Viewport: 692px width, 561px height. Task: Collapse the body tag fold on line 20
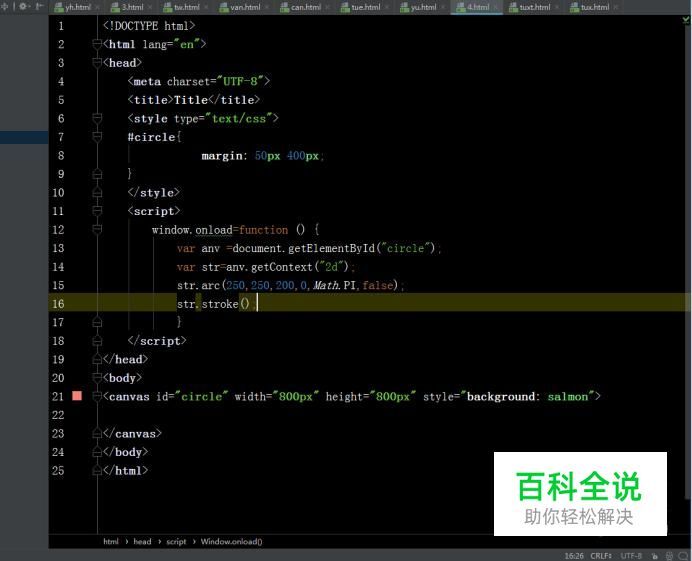click(x=97, y=377)
